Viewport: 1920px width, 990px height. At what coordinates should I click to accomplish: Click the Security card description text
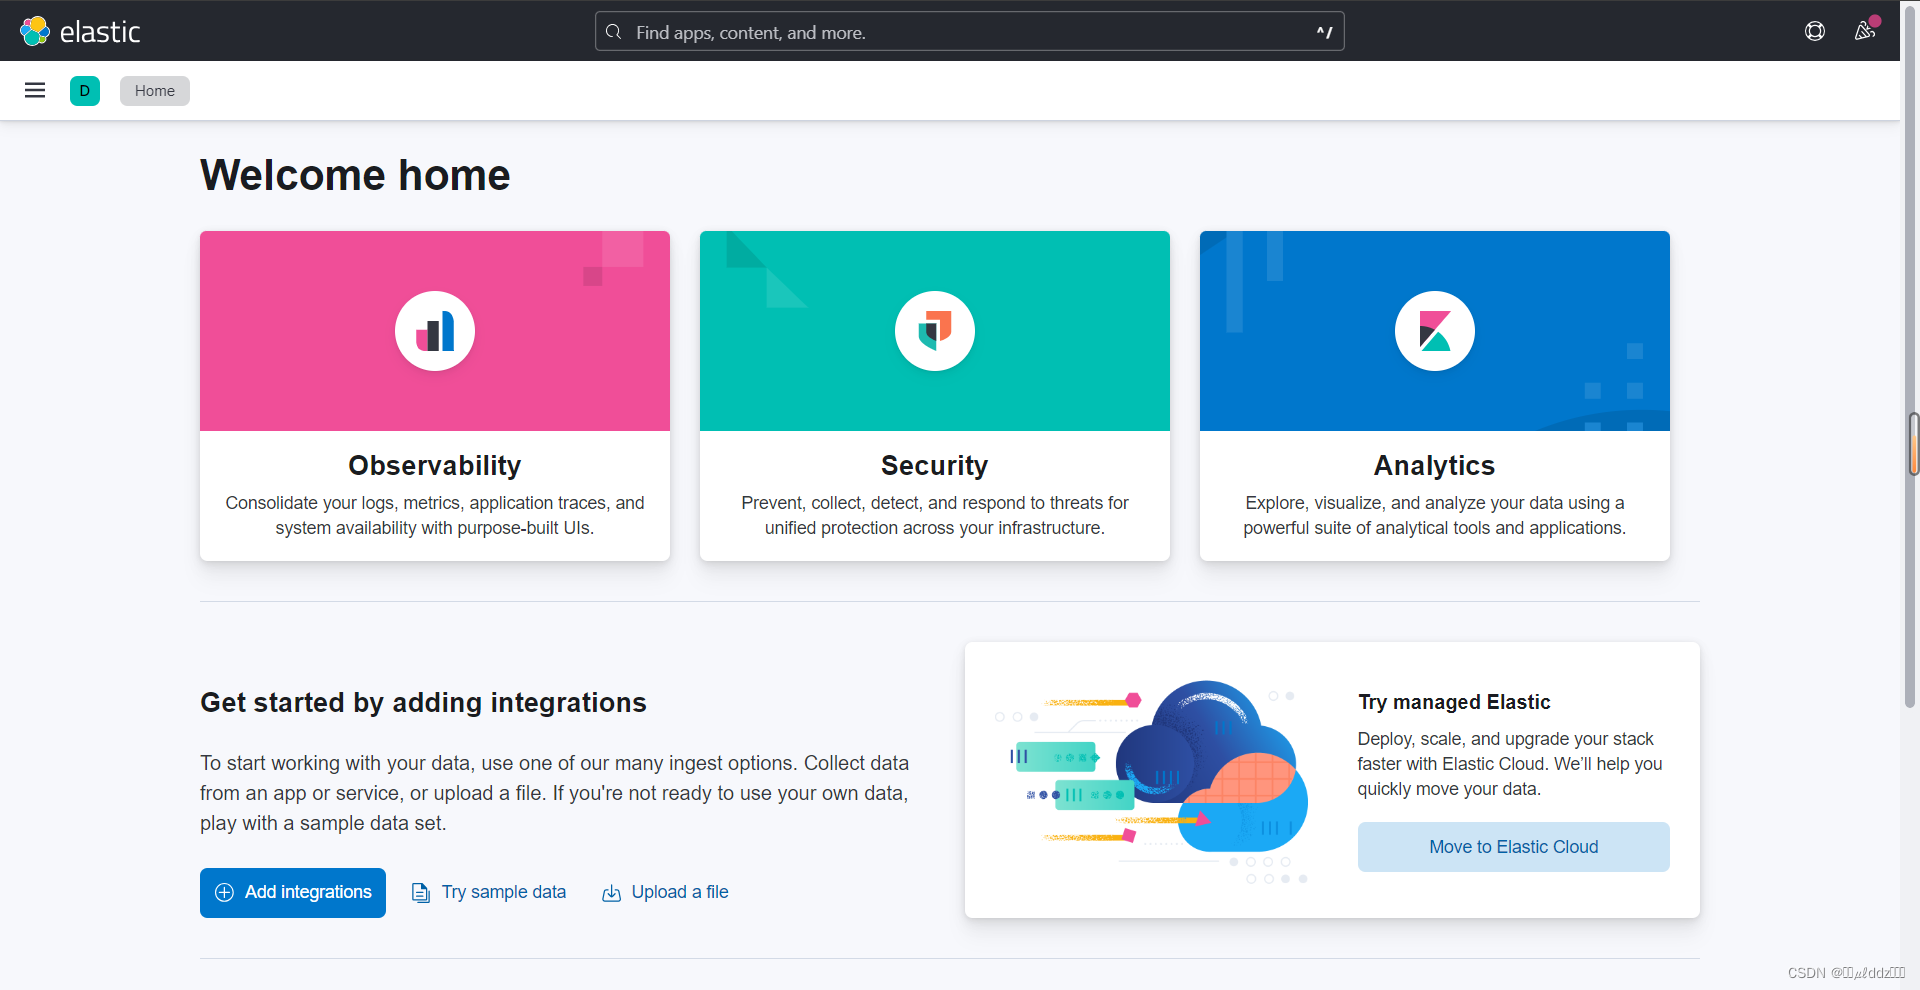935,515
